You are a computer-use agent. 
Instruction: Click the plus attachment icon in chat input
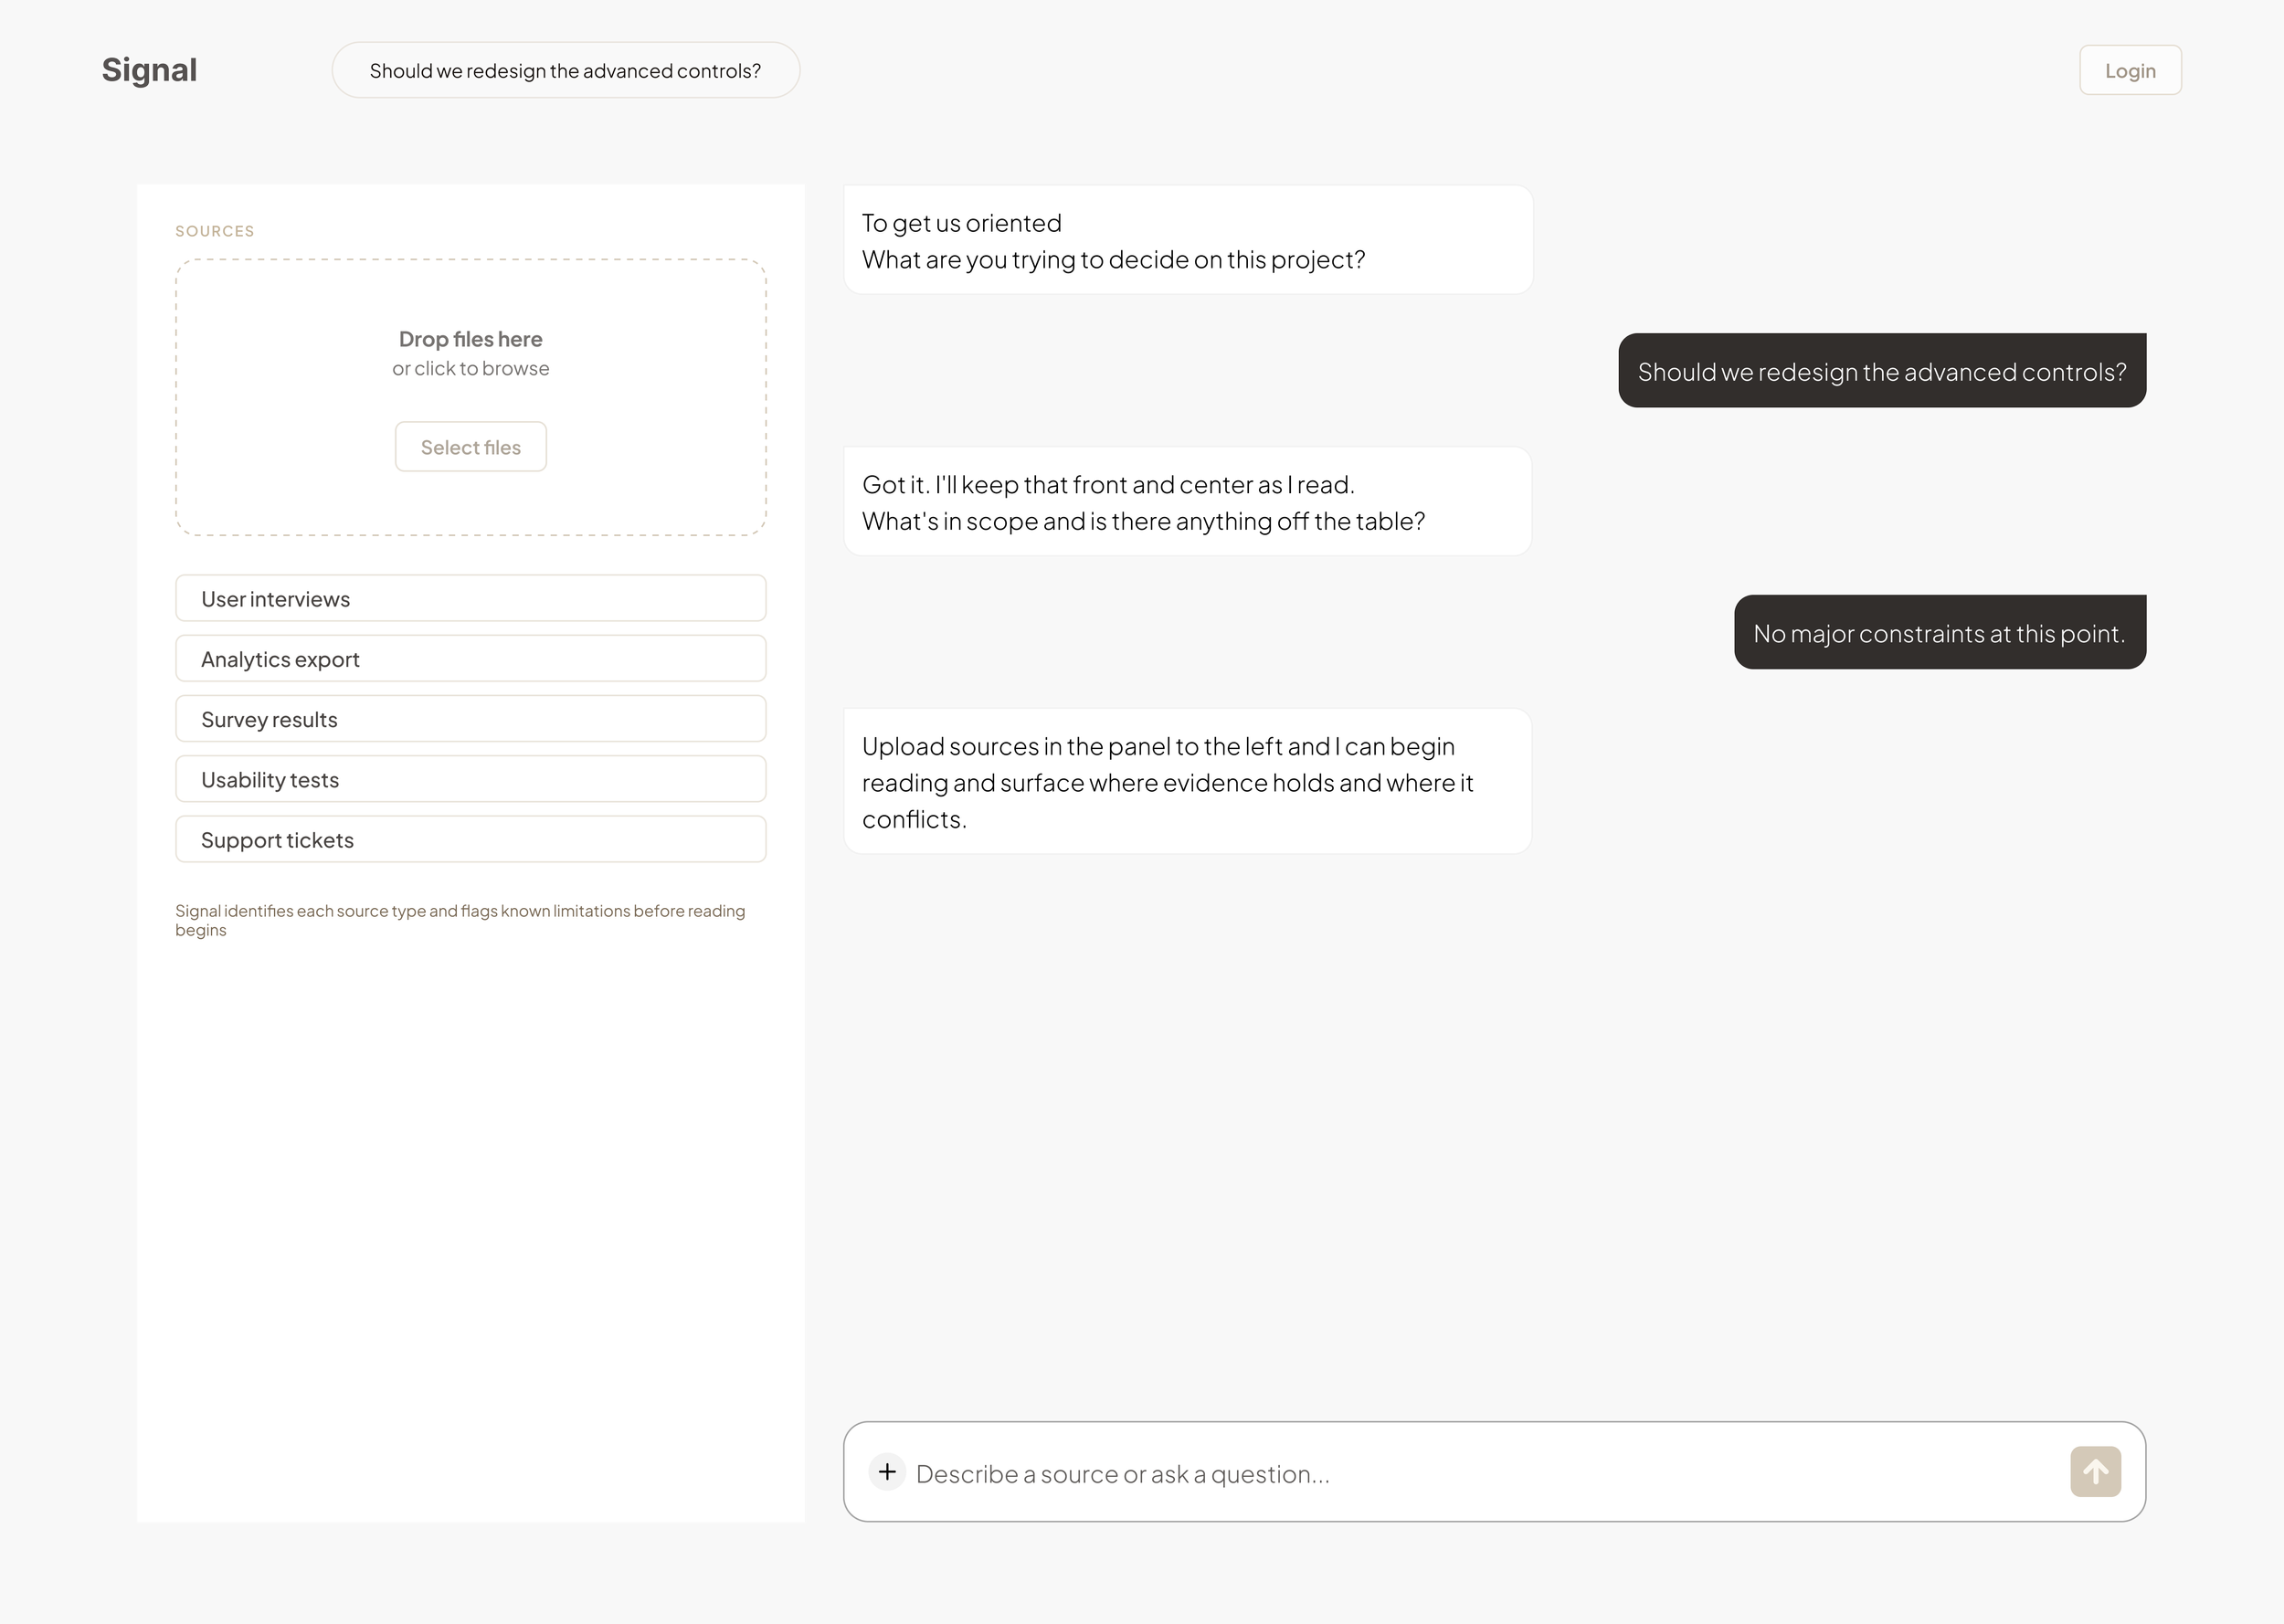click(887, 1472)
